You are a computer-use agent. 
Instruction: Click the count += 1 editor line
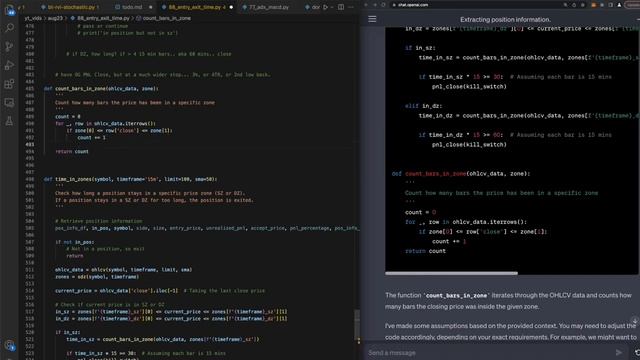(x=91, y=138)
